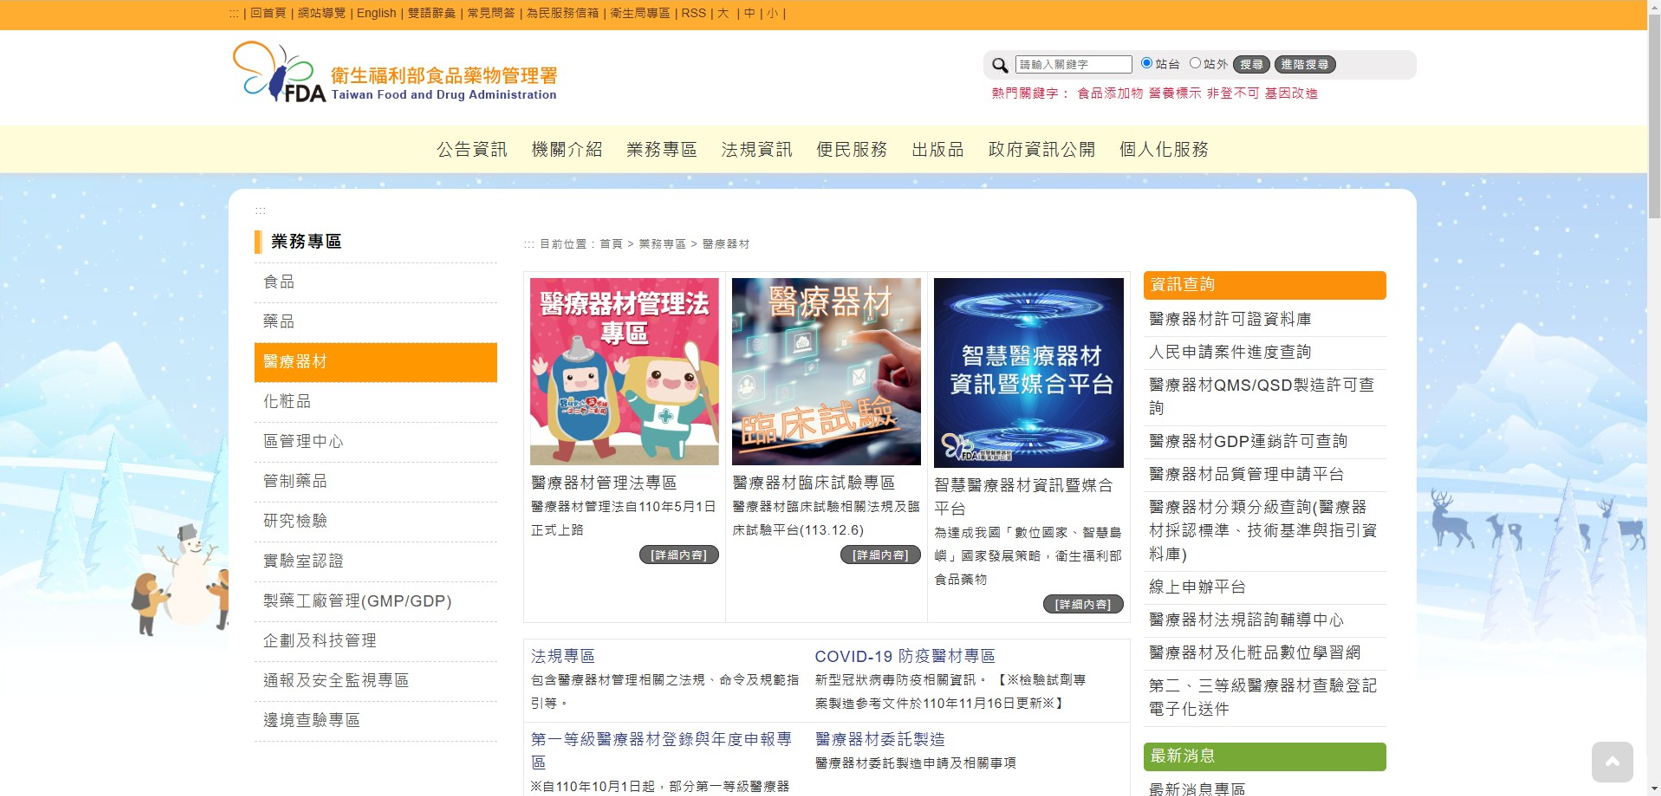This screenshot has height=796, width=1661.
Task: Click hot keyword 食品添加物
Action: click(1110, 93)
